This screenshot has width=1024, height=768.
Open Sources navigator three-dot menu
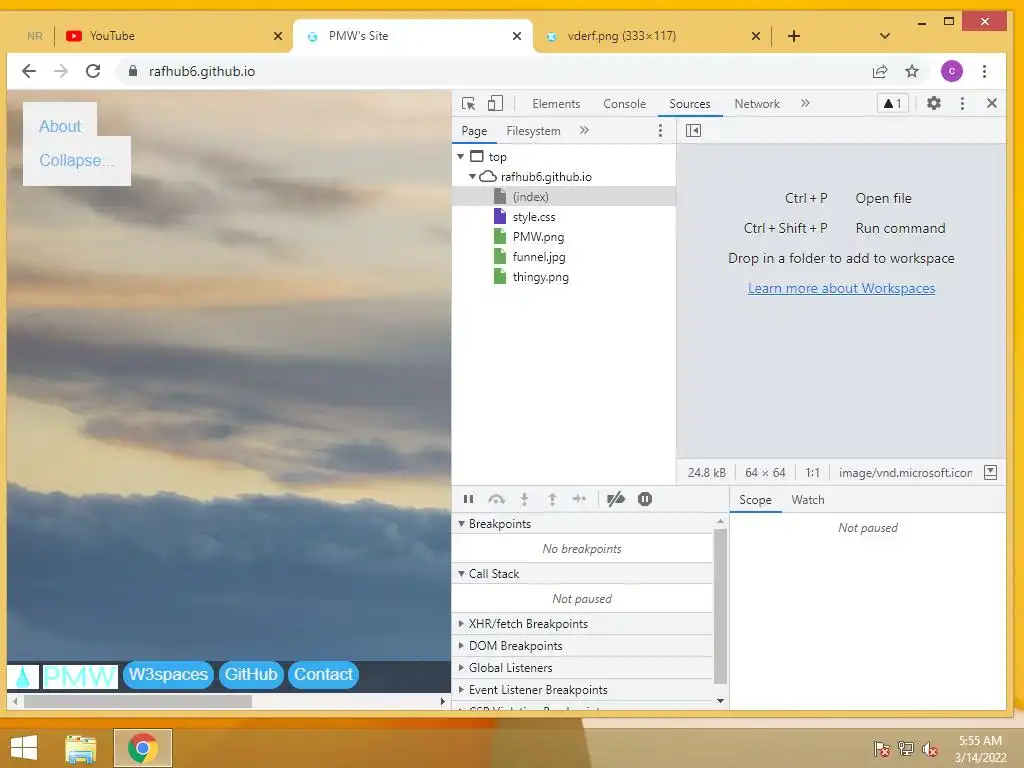(660, 131)
